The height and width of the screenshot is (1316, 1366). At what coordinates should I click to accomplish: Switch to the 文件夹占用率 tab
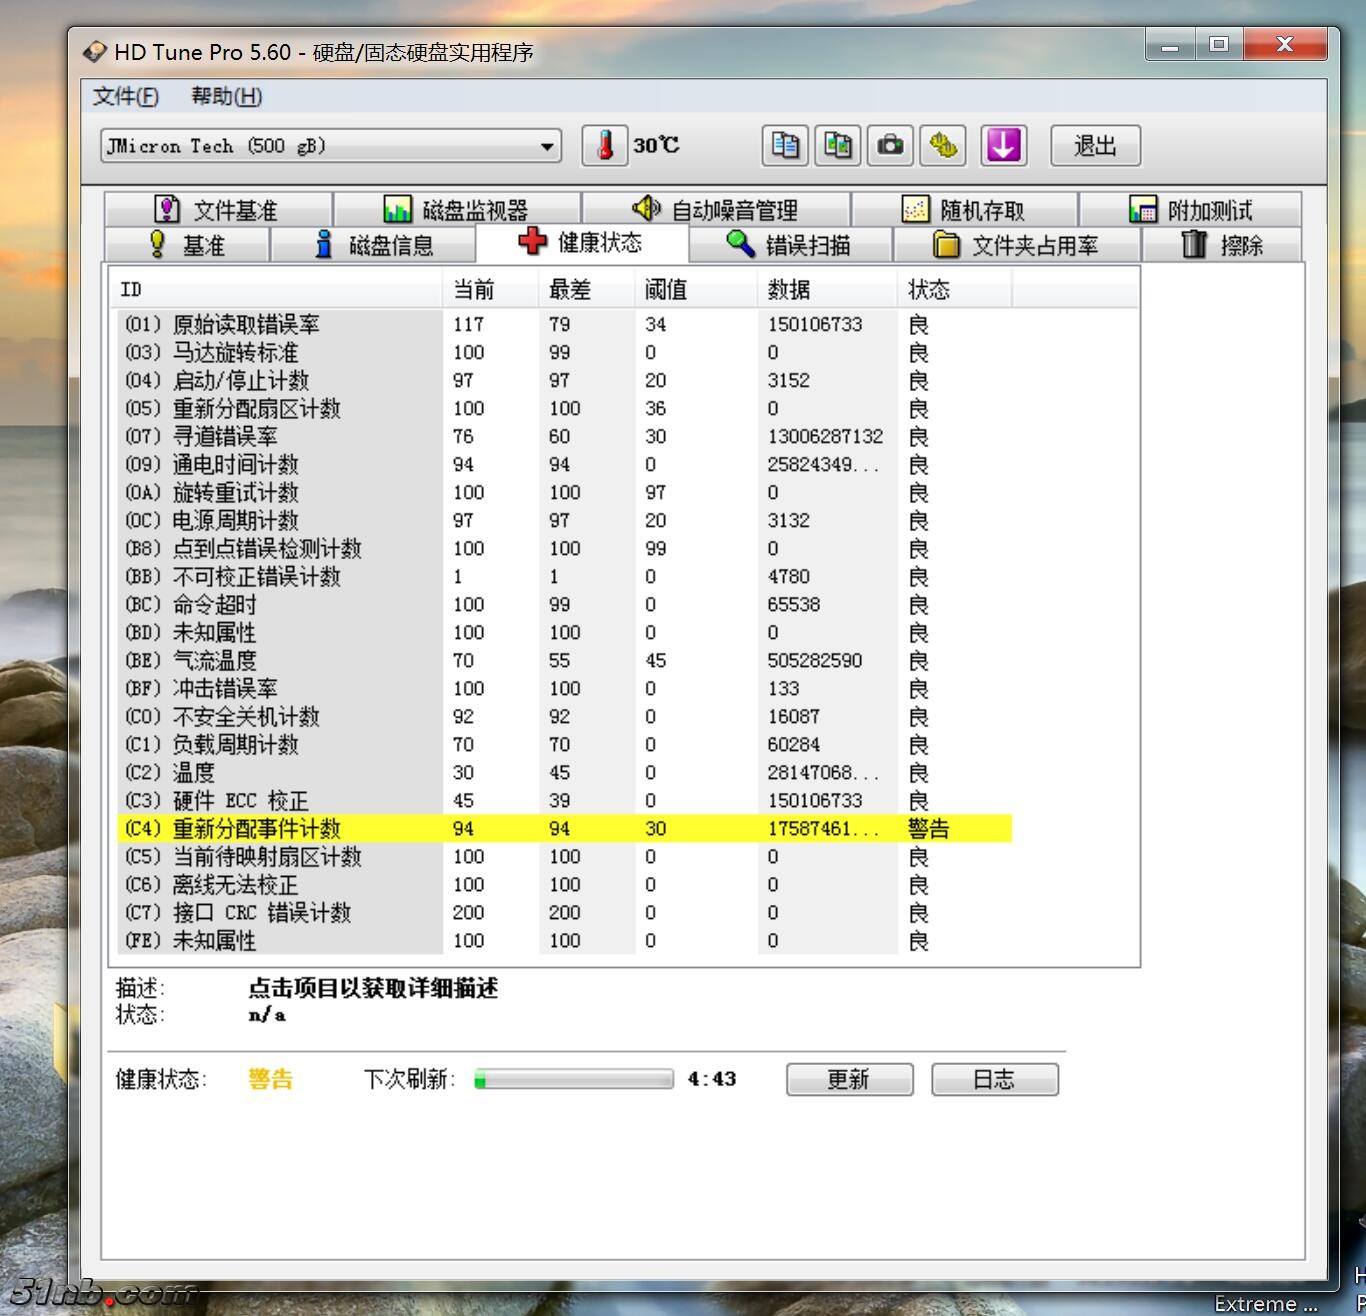(x=1017, y=245)
